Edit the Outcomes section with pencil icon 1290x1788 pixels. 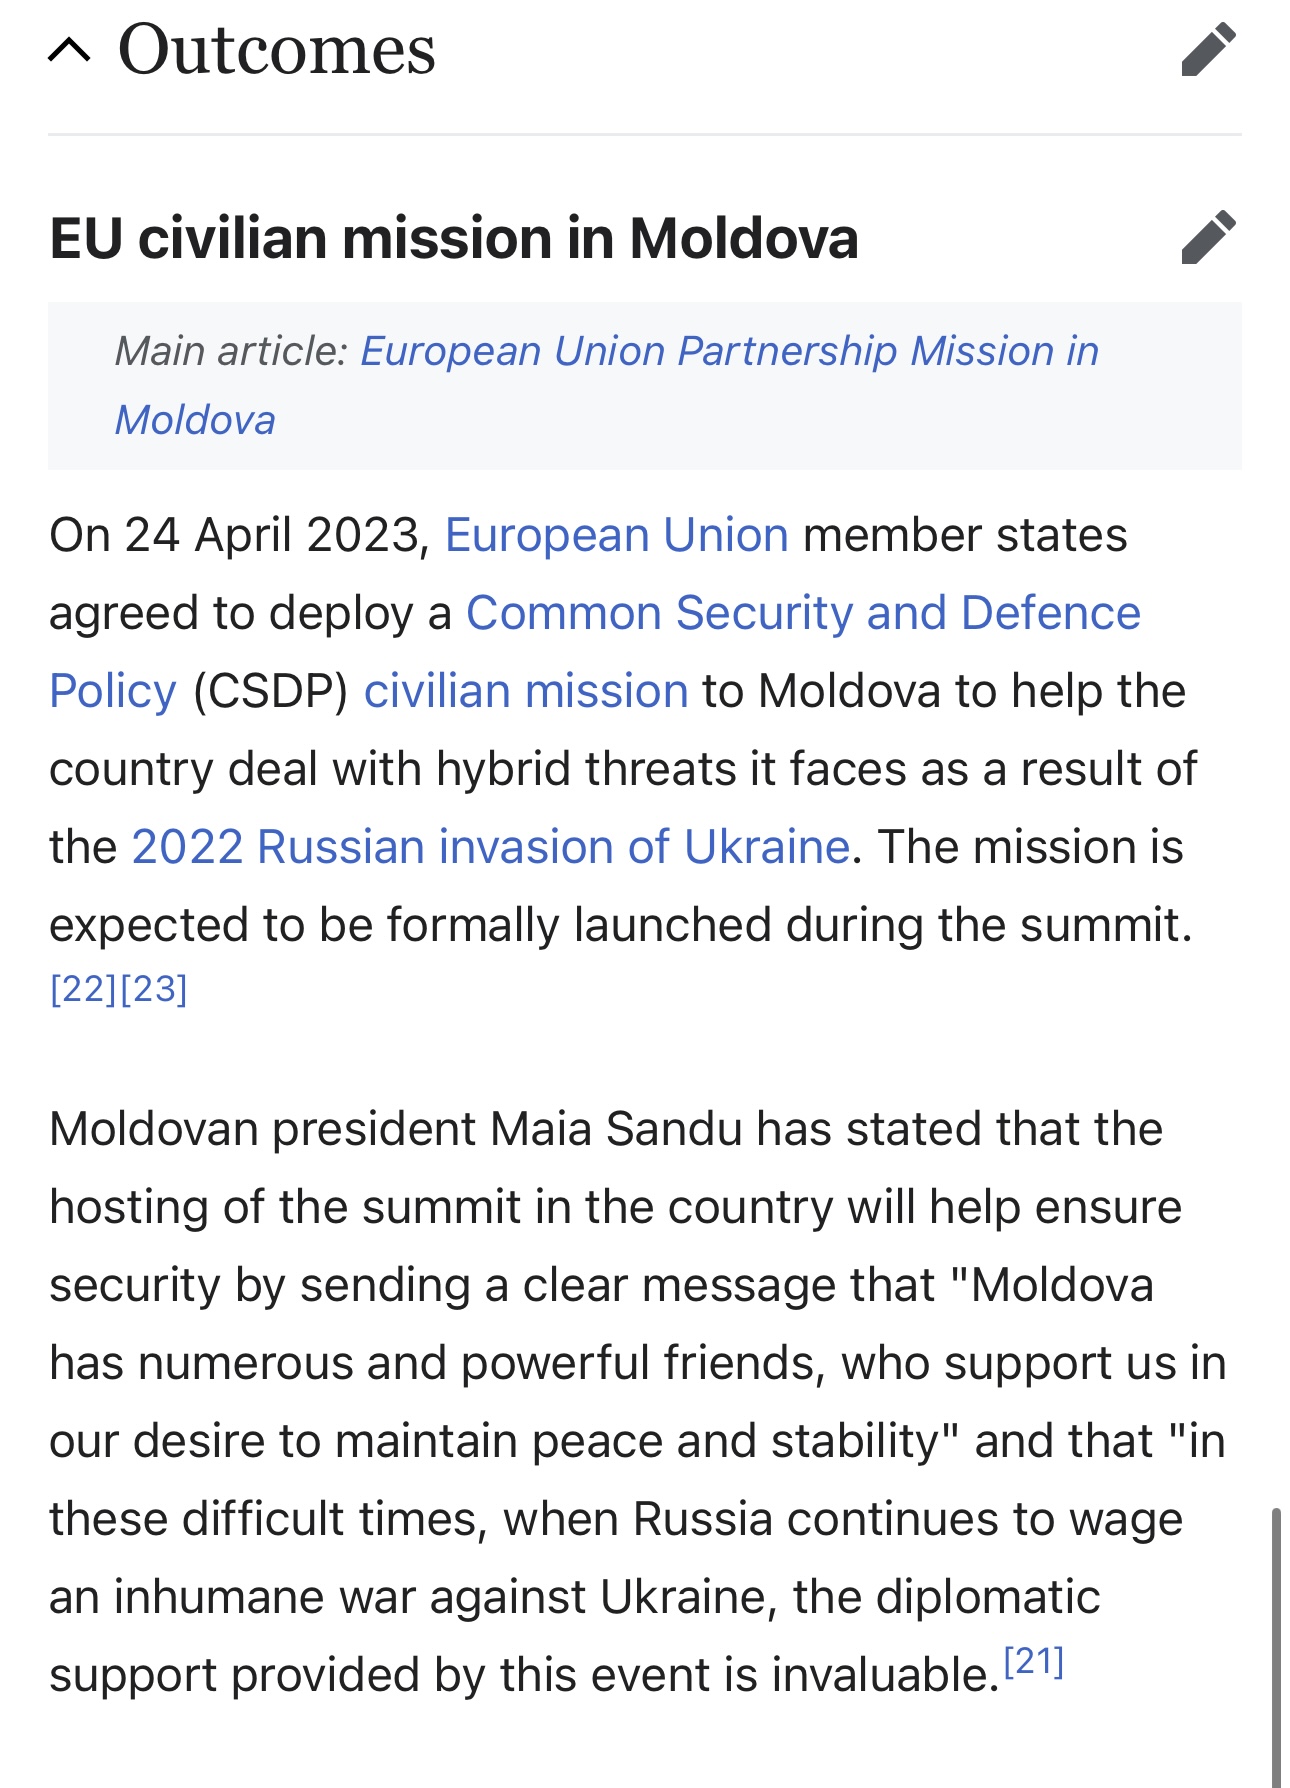1209,50
